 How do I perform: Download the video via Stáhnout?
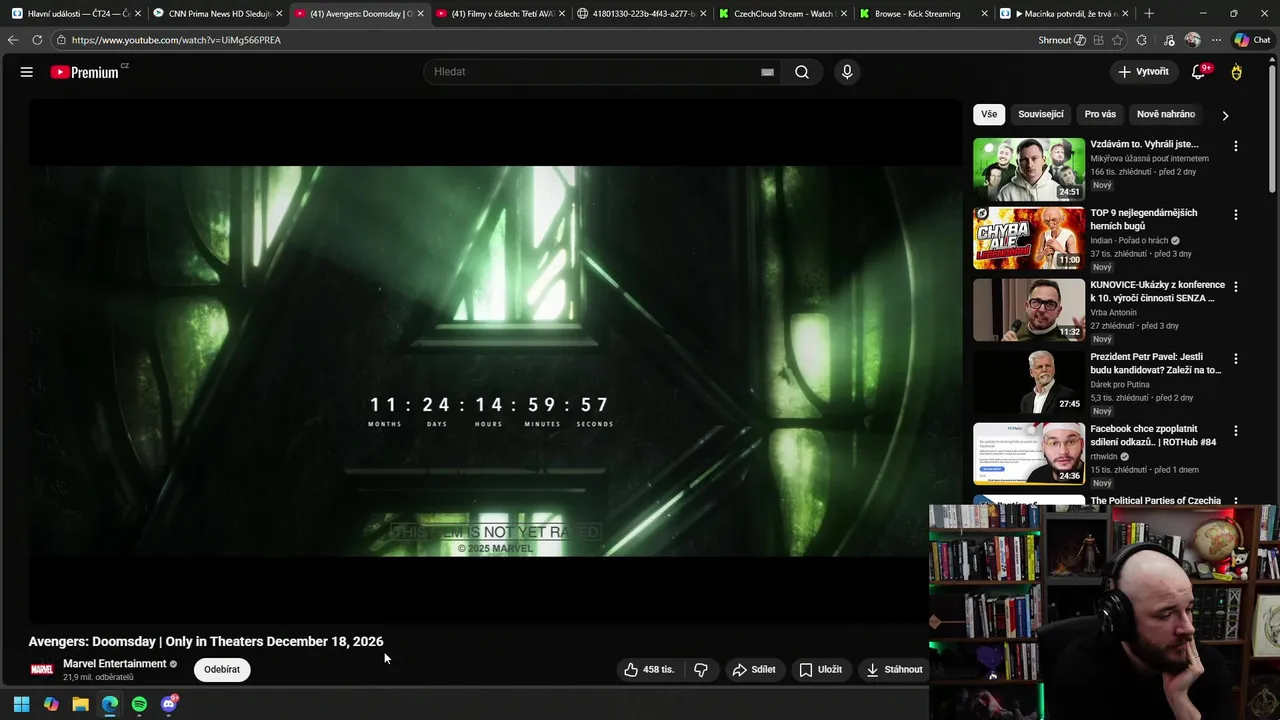pos(894,670)
